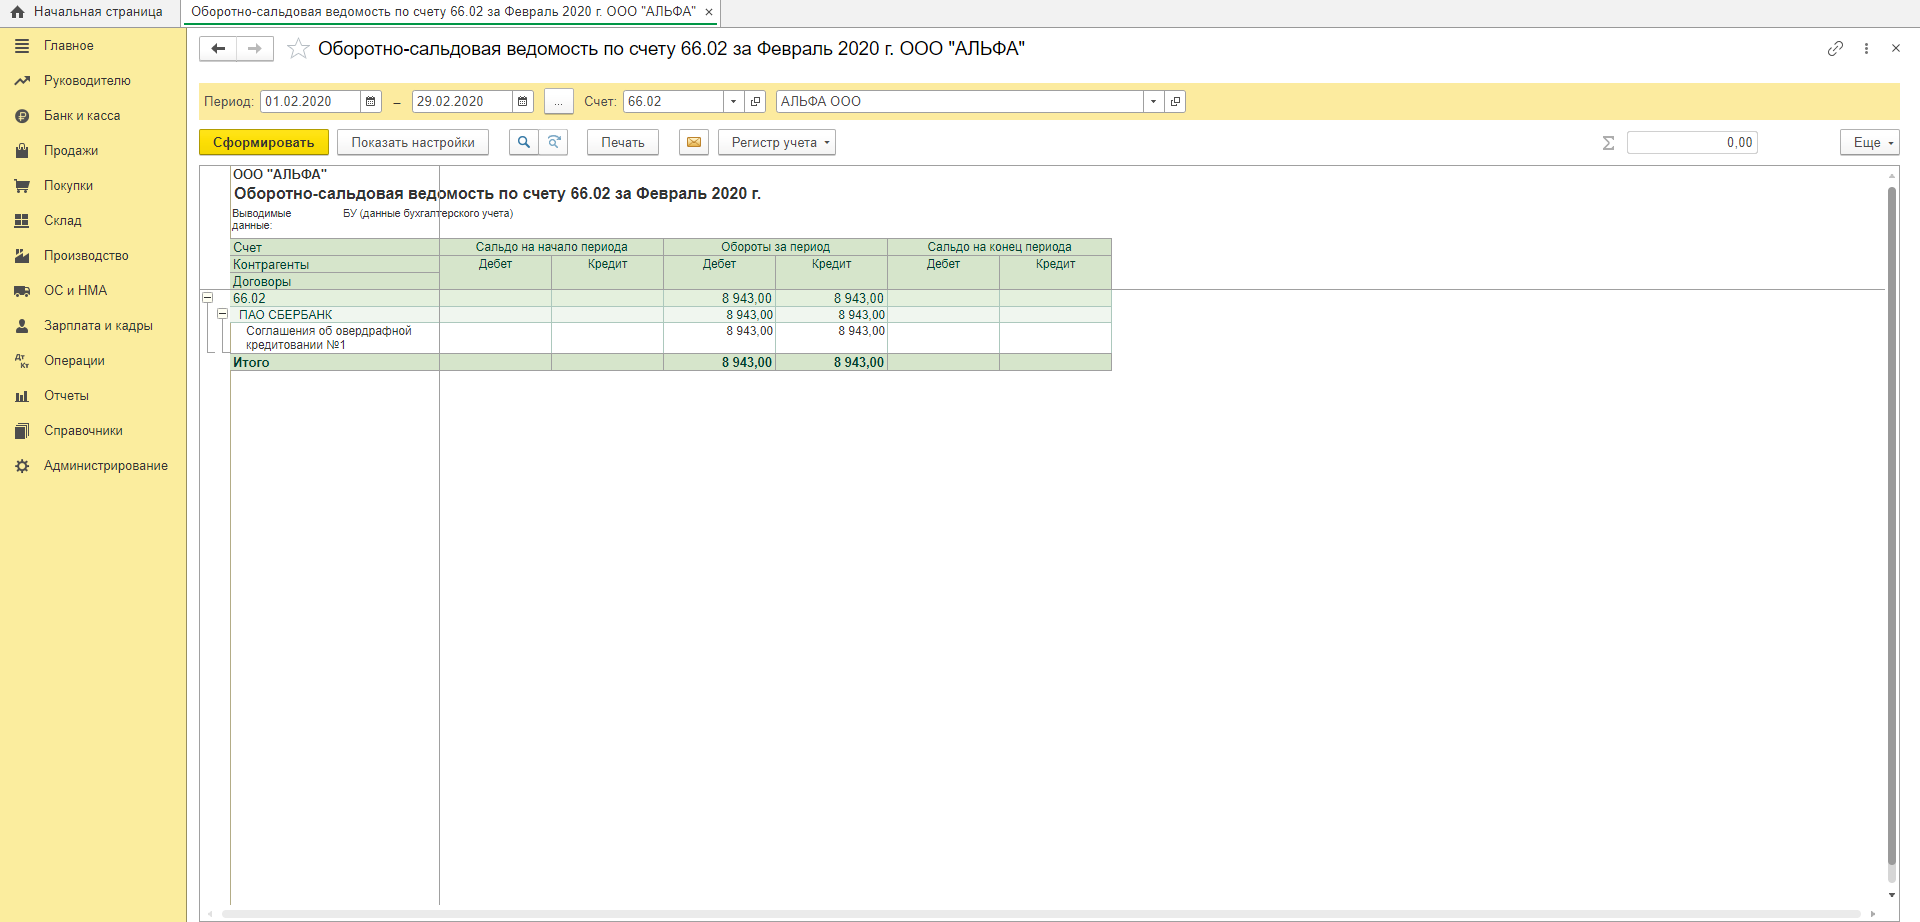The height and width of the screenshot is (922, 1920).
Task: Click the Сальдо на начало периода header
Action: click(551, 247)
